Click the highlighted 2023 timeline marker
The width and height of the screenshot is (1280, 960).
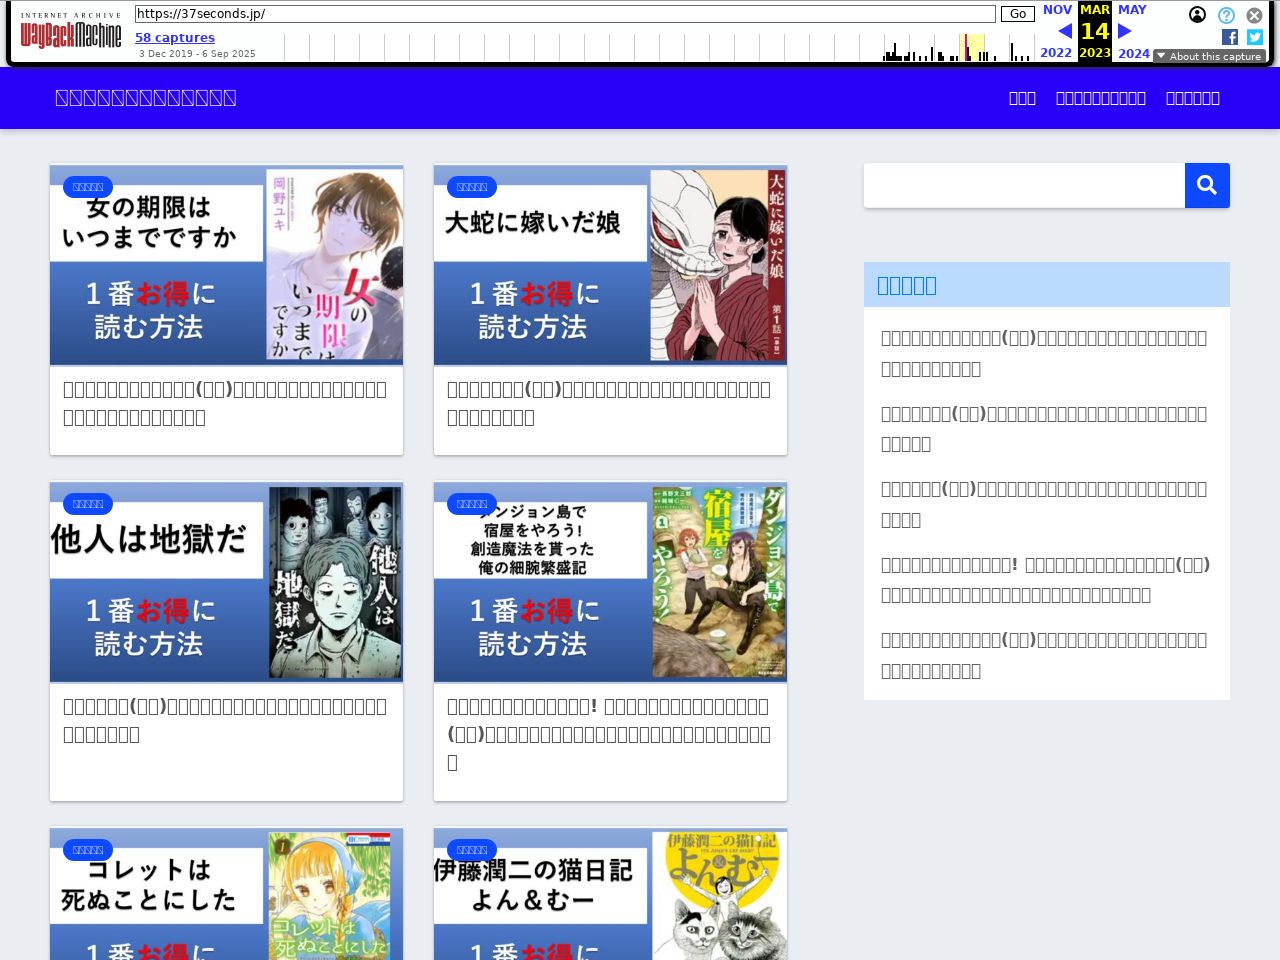click(971, 48)
